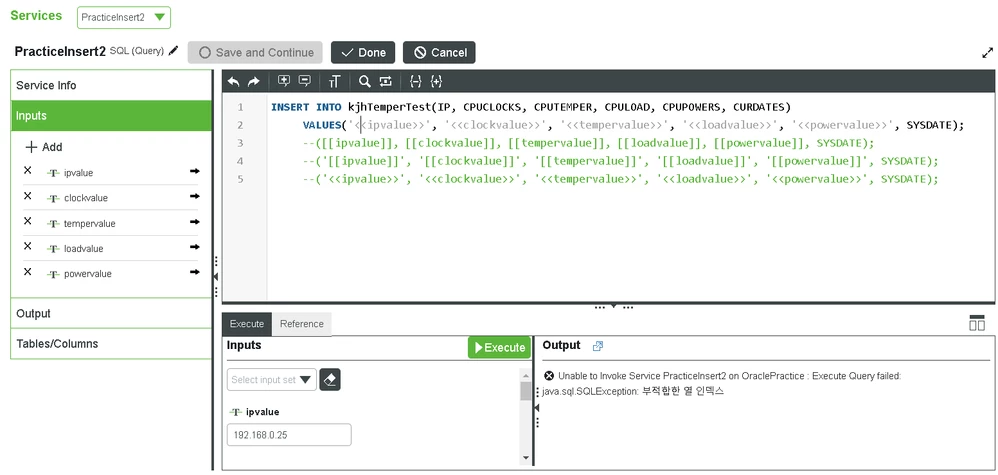The image size is (998, 475).
Task: Remove comment from selected SQL lines
Action: 304,81
